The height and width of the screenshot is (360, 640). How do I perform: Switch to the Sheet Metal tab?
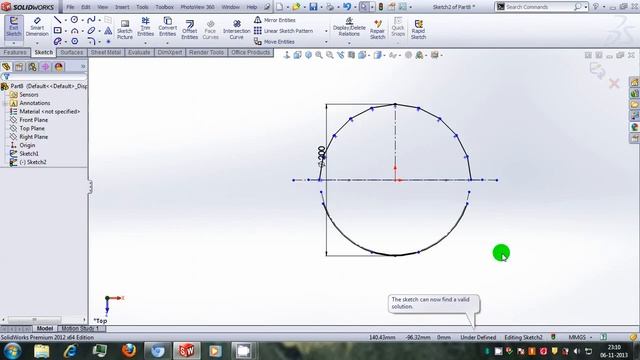coord(106,53)
